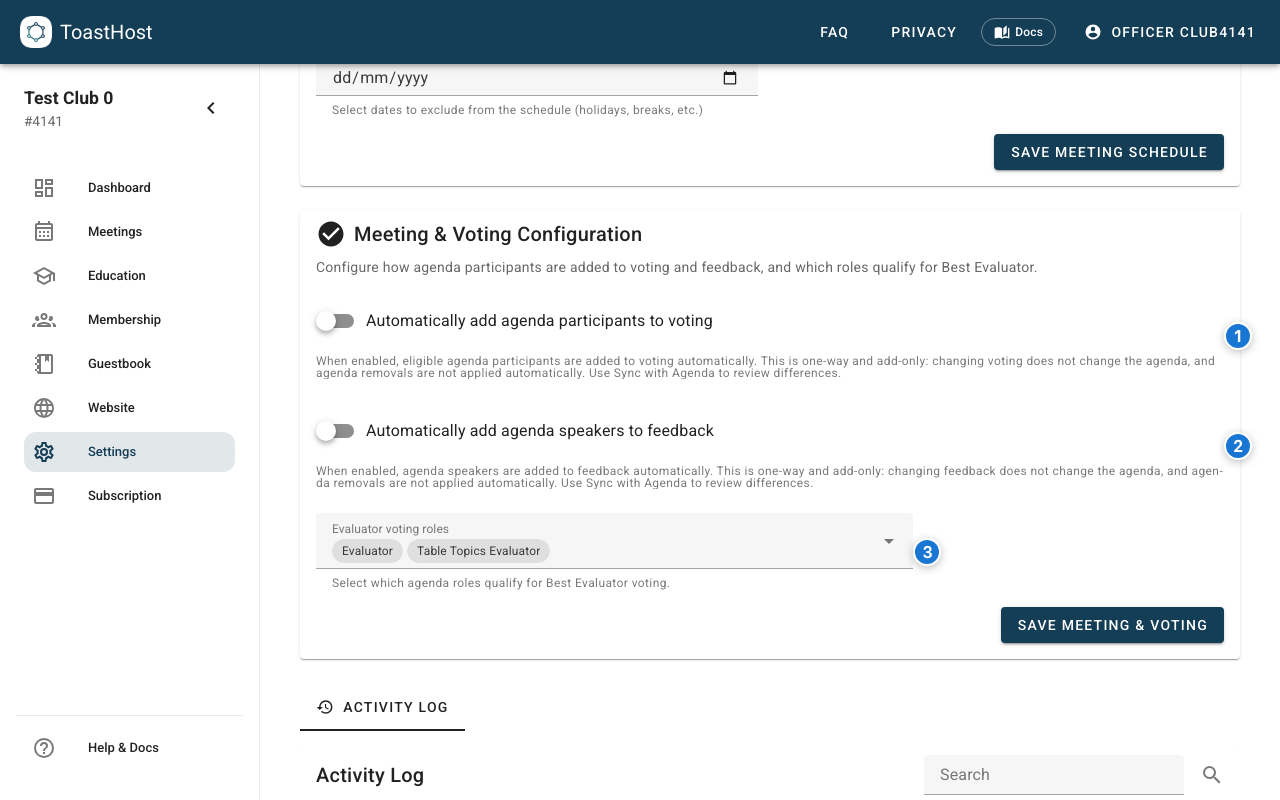1280x800 pixels.
Task: Enable automatically adding agenda participants to voting
Action: [336, 320]
